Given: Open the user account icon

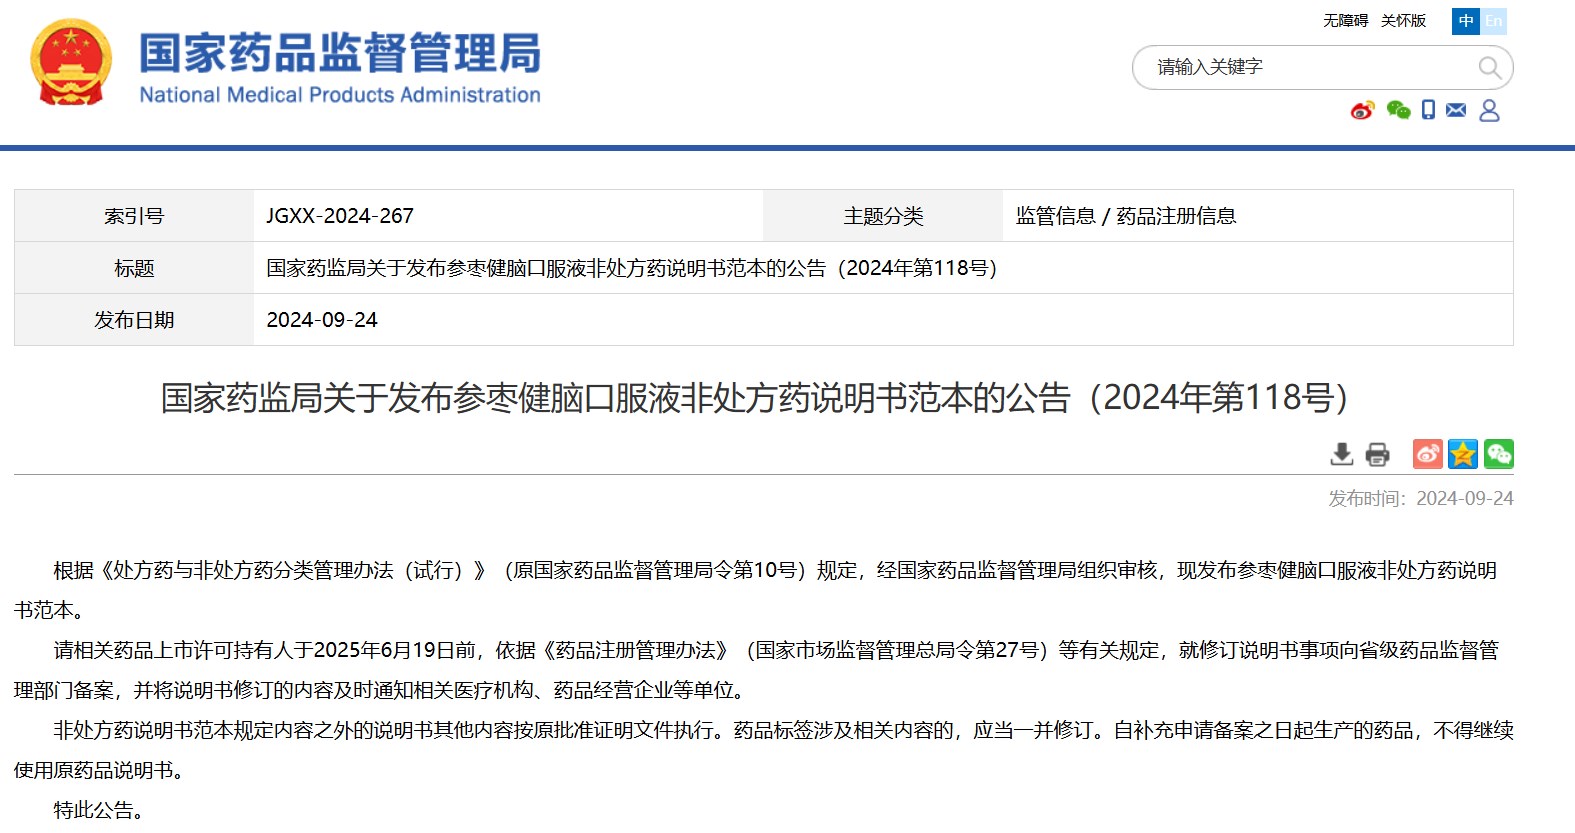Looking at the screenshot, I should [x=1489, y=110].
